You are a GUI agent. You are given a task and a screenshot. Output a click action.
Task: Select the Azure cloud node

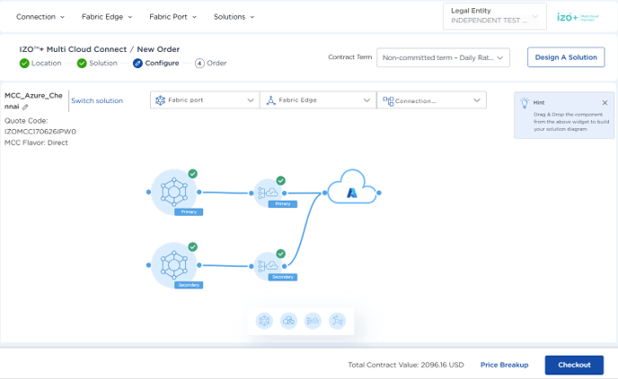[352, 187]
